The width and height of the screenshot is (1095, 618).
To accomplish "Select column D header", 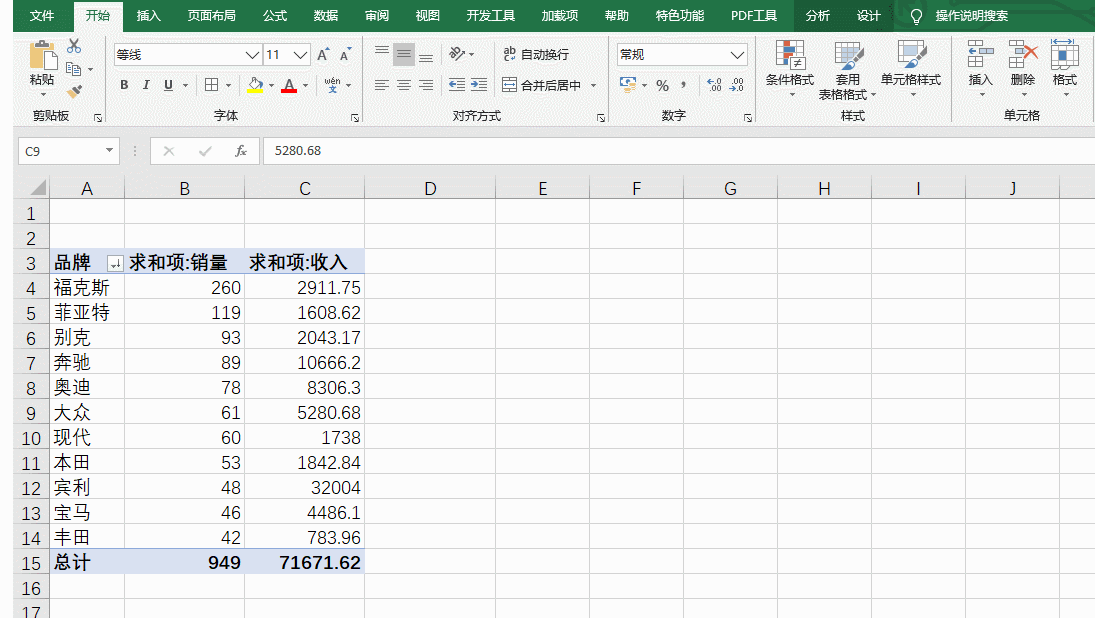I will 430,189.
